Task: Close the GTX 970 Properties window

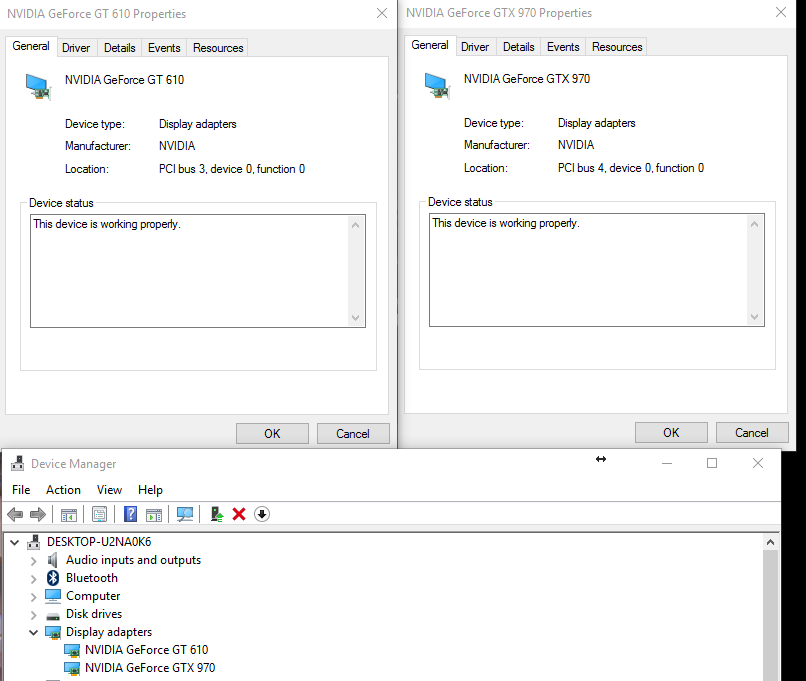Action: pyautogui.click(x=781, y=12)
